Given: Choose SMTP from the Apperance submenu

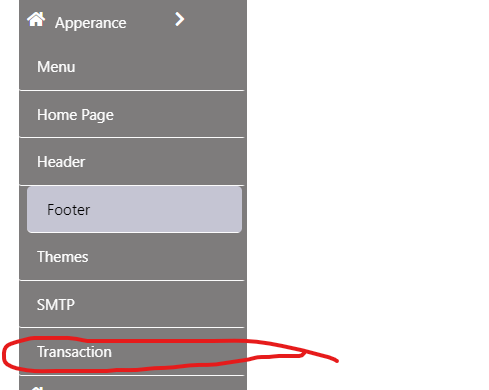Looking at the screenshot, I should 133,304.
